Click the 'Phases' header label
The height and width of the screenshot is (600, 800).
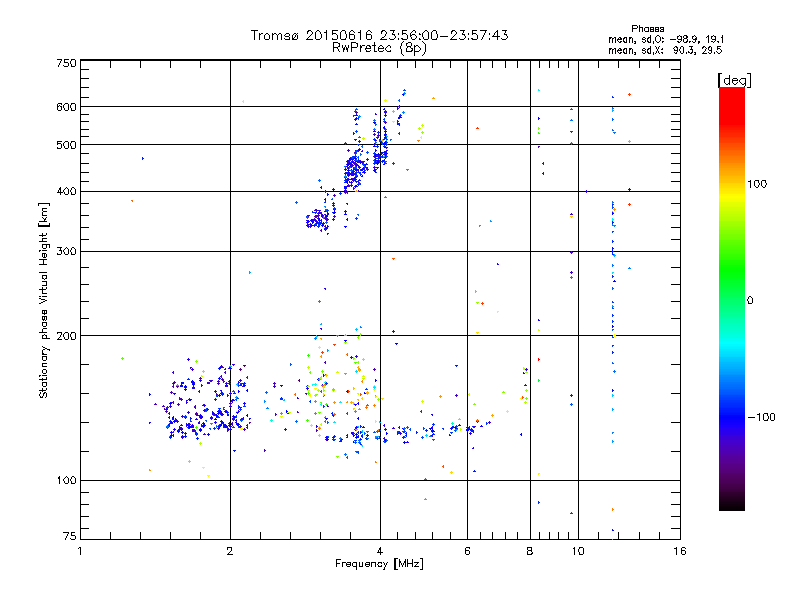coord(647,29)
